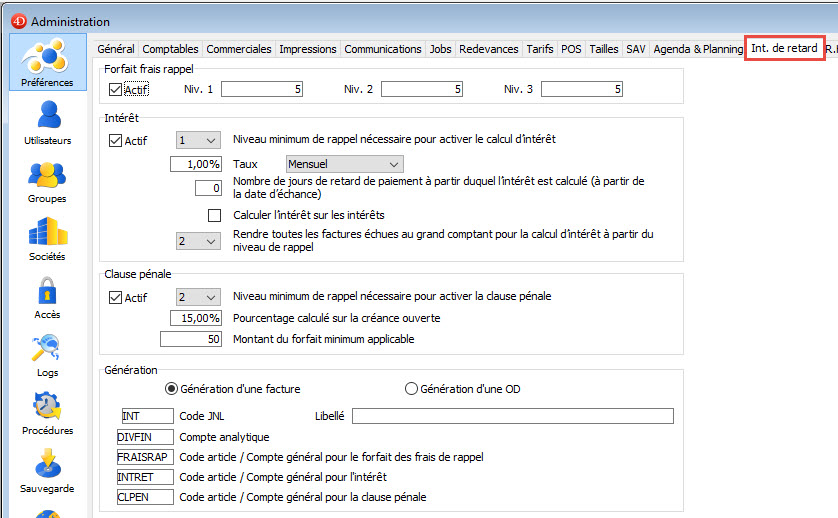
Task: Open the Utilisateurs section
Action: 47,122
